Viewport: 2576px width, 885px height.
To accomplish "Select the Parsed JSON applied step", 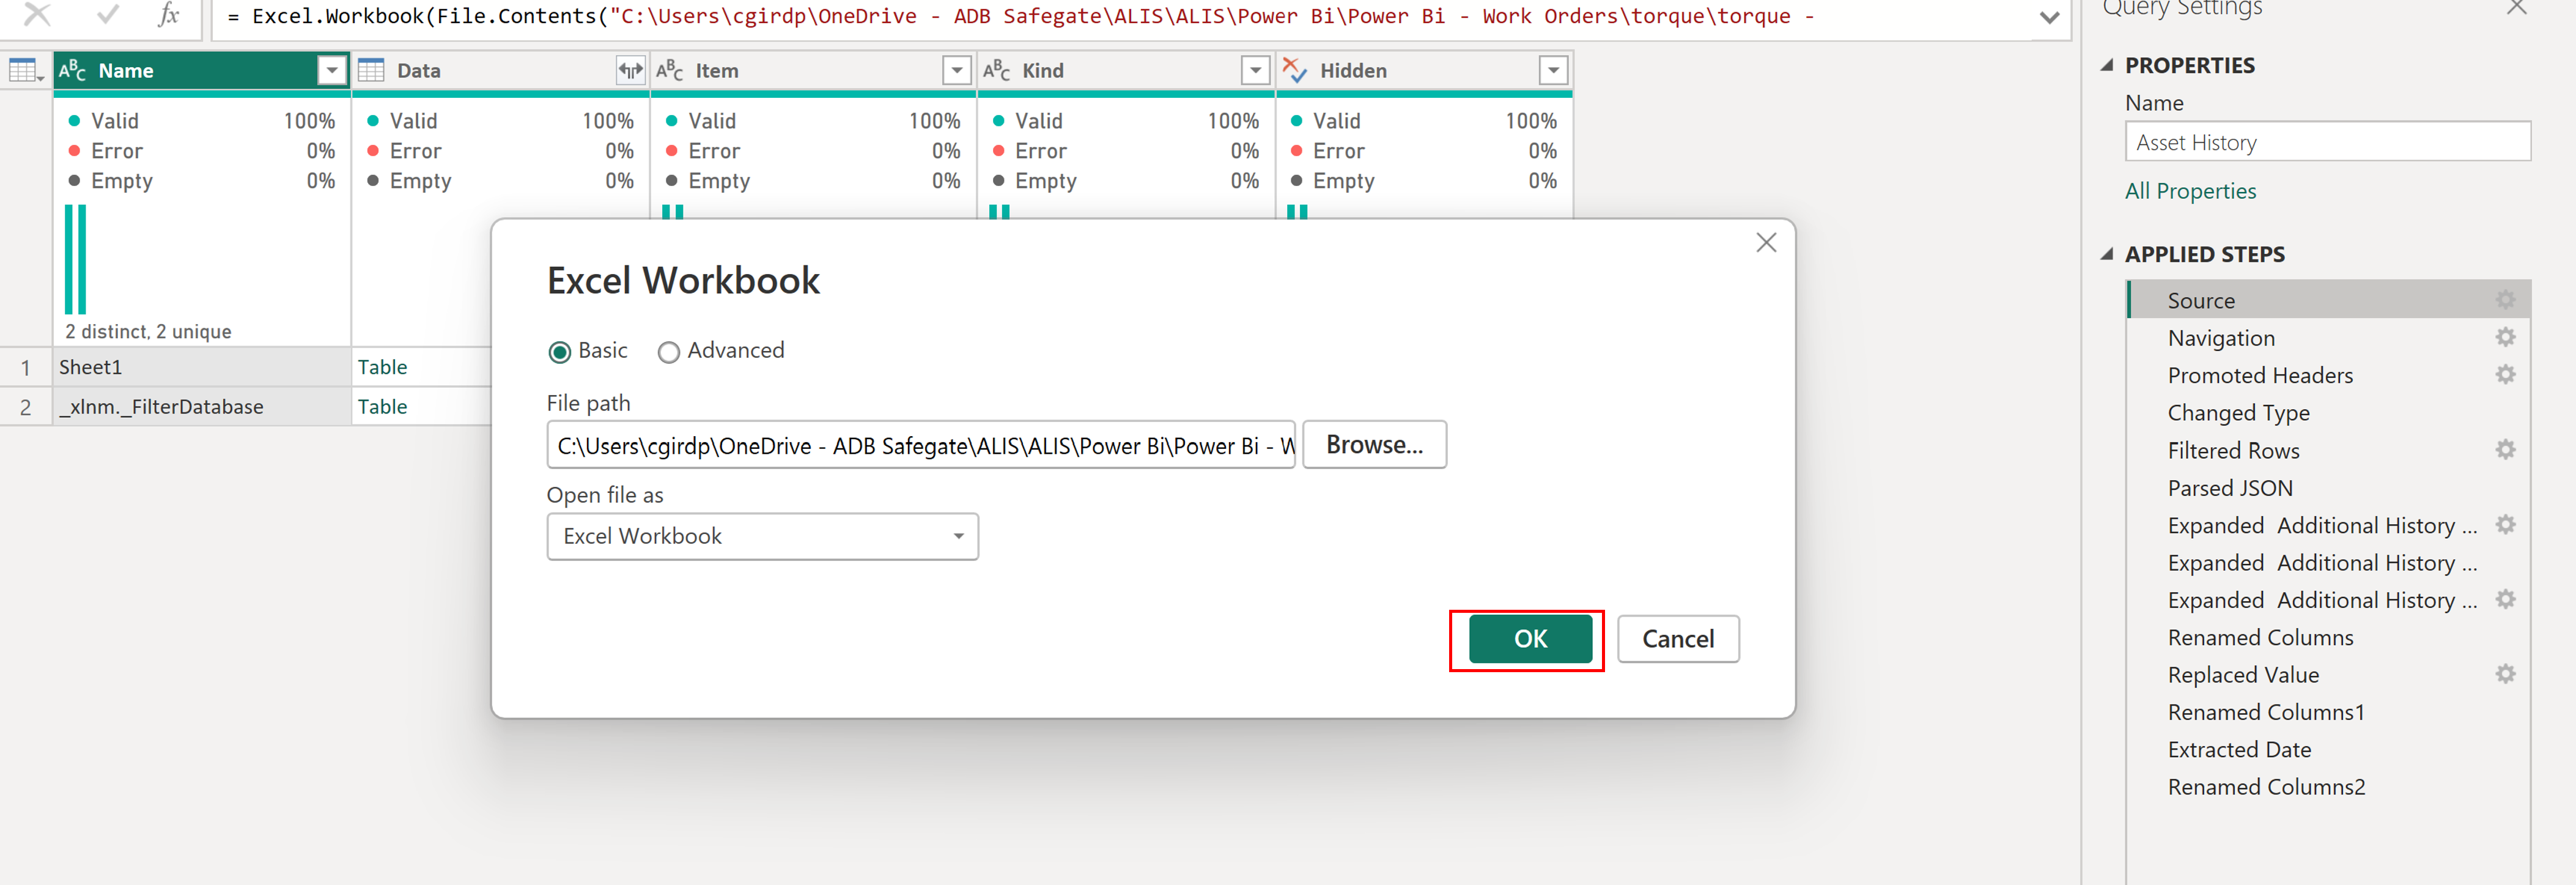I will coord(2229,487).
